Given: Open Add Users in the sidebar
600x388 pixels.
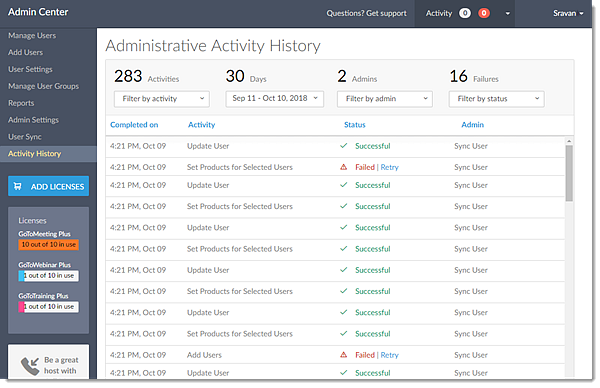Looking at the screenshot, I should tap(26, 52).
